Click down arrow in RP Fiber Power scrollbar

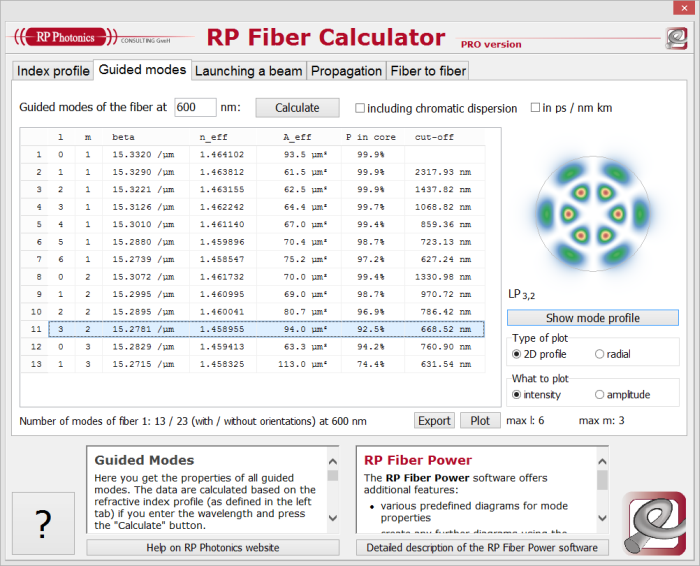click(603, 518)
